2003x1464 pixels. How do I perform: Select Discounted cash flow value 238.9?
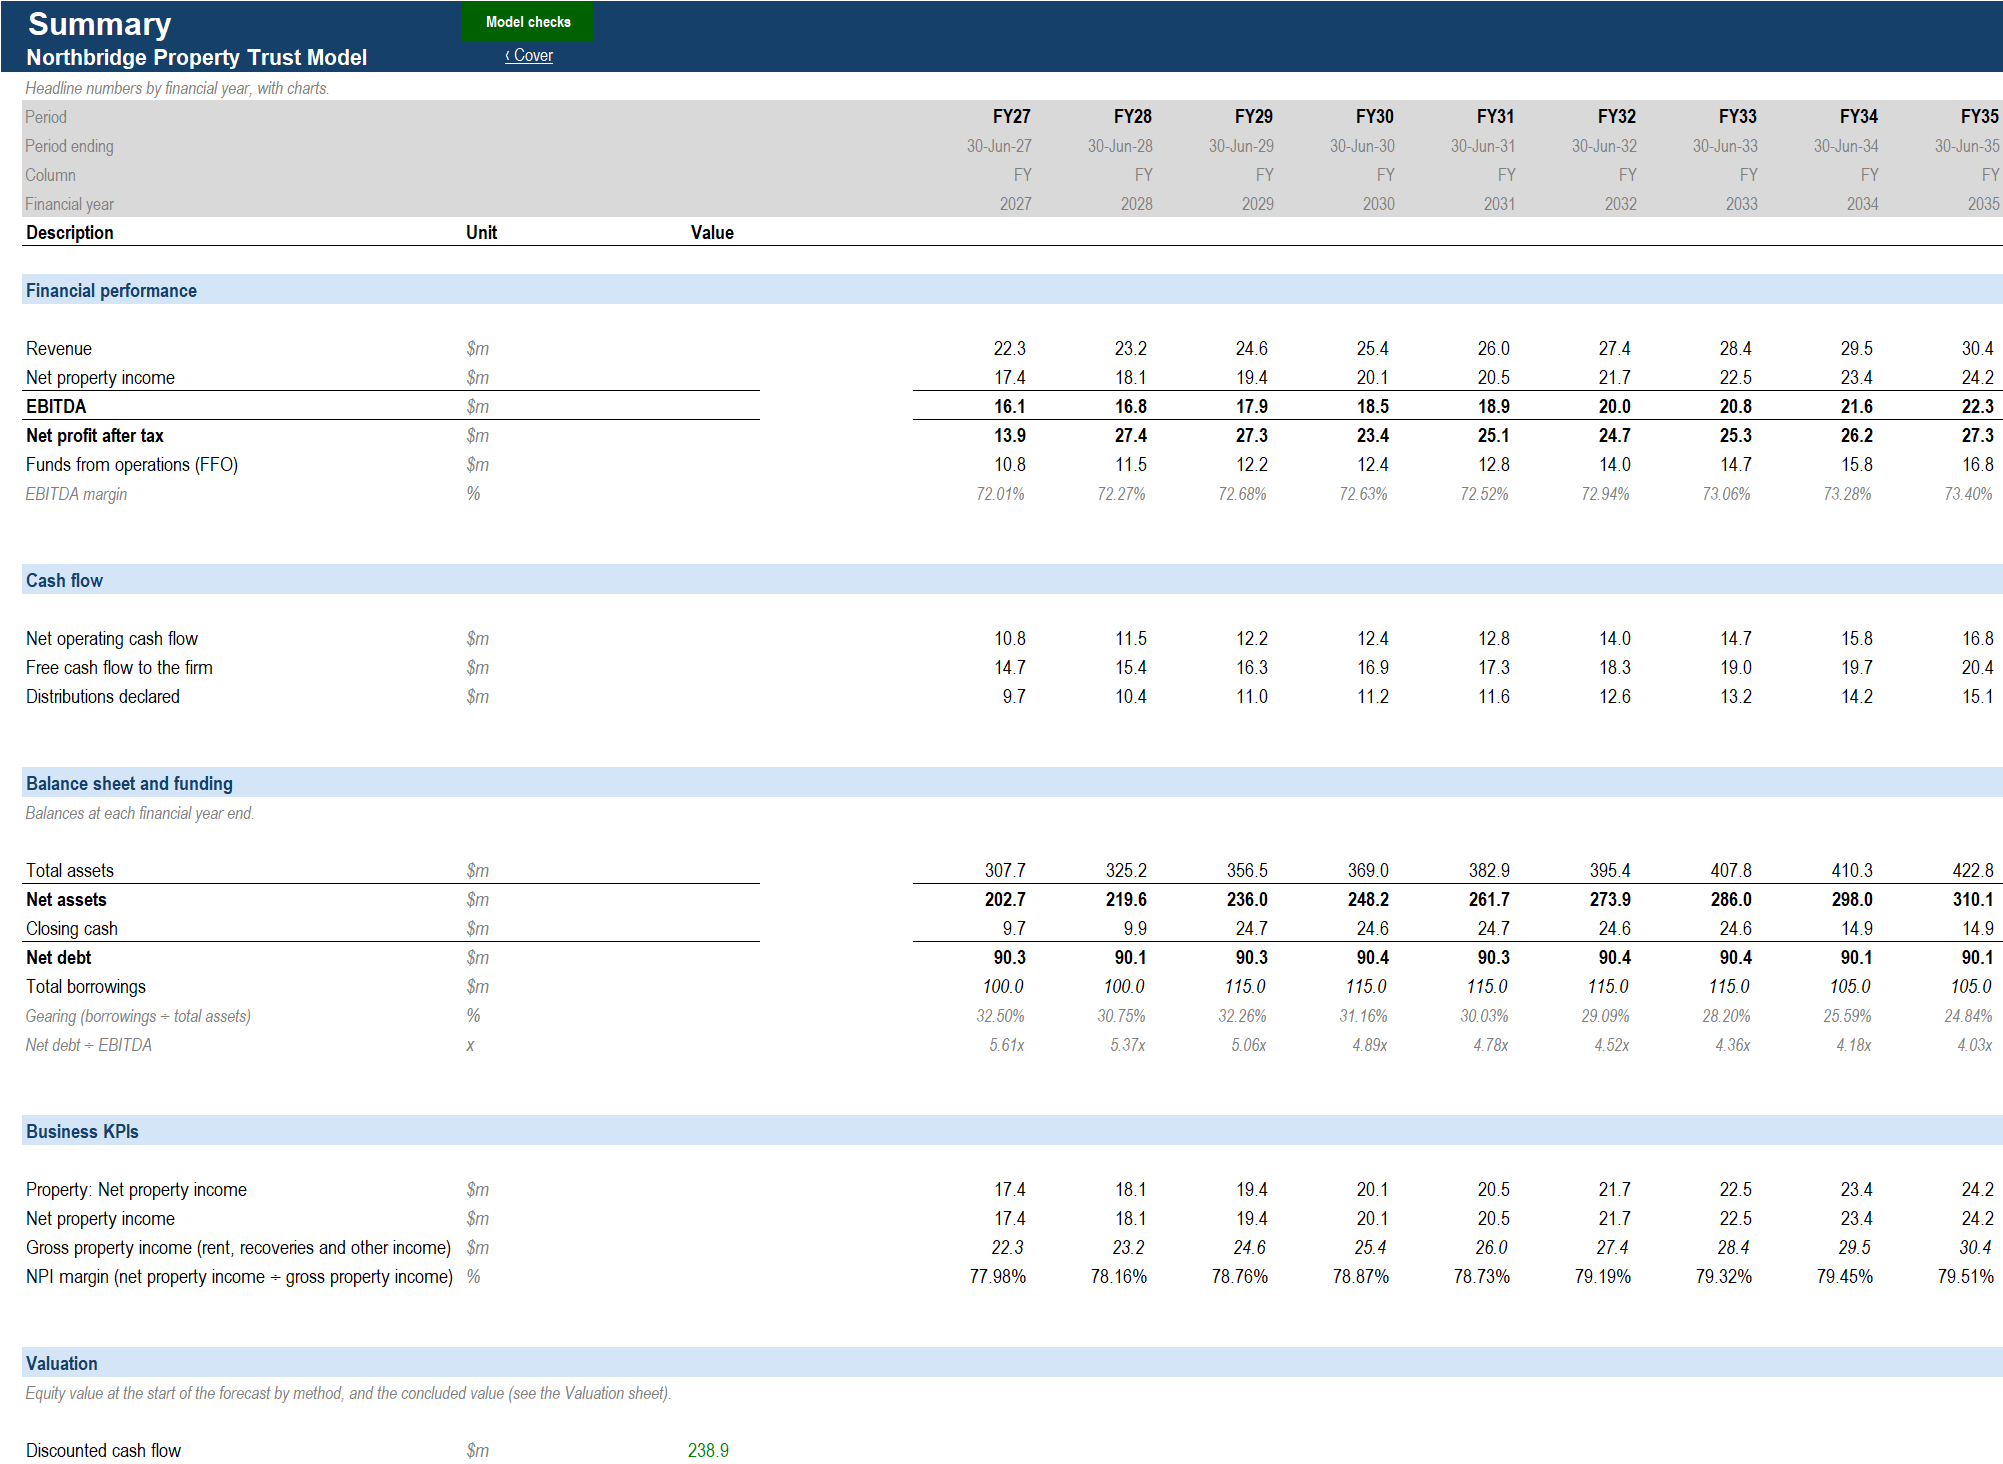708,1451
